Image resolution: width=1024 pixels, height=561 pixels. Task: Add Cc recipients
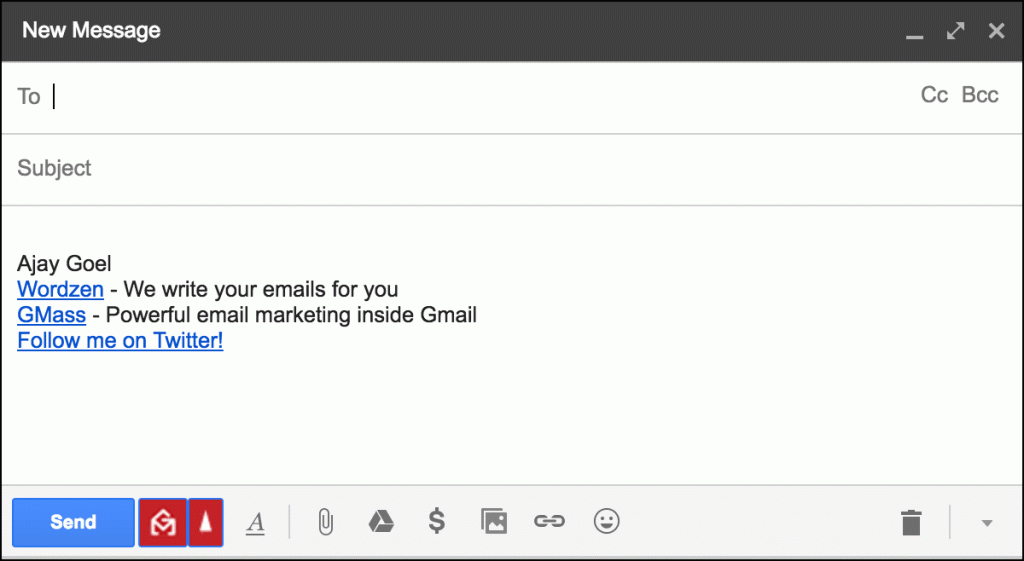(934, 95)
